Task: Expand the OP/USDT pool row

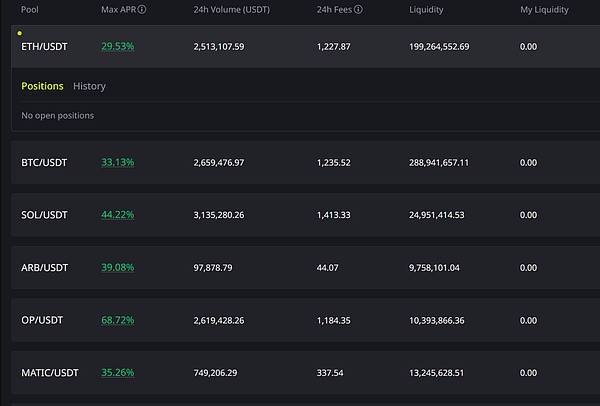Action: click(42, 320)
